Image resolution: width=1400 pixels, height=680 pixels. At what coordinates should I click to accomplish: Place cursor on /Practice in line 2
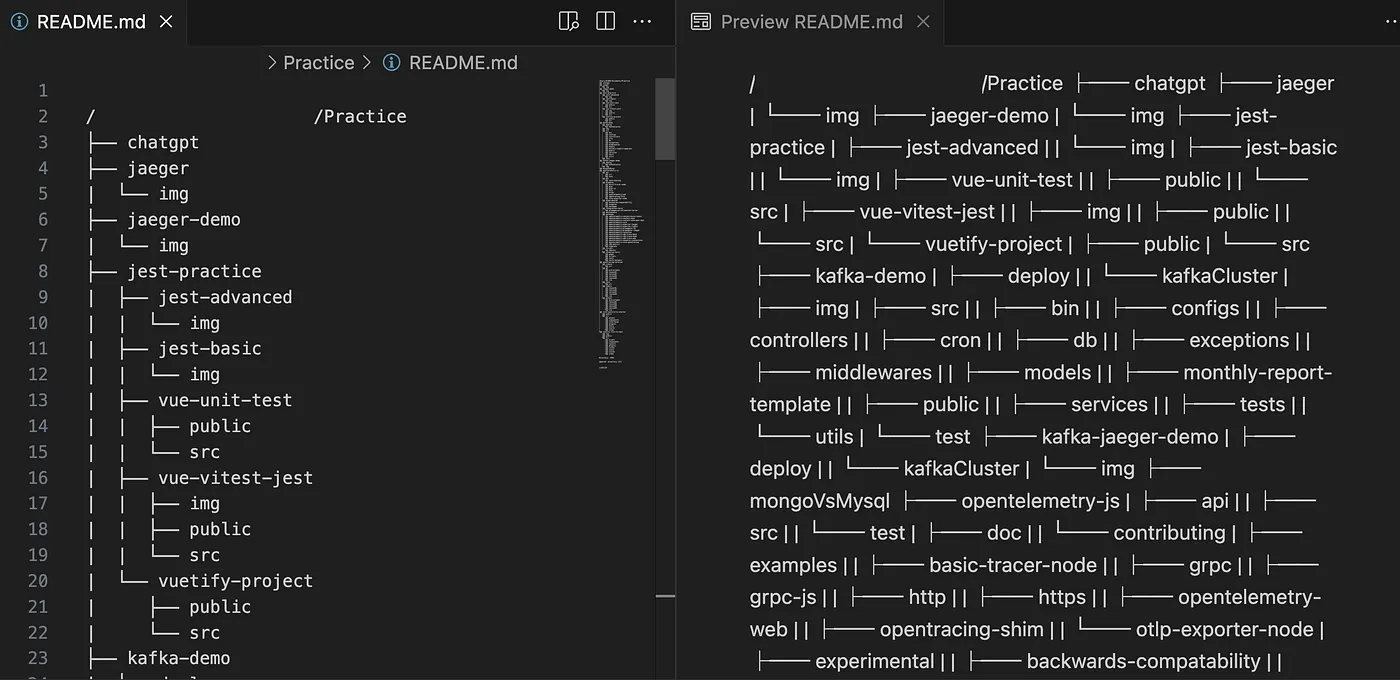coord(360,116)
